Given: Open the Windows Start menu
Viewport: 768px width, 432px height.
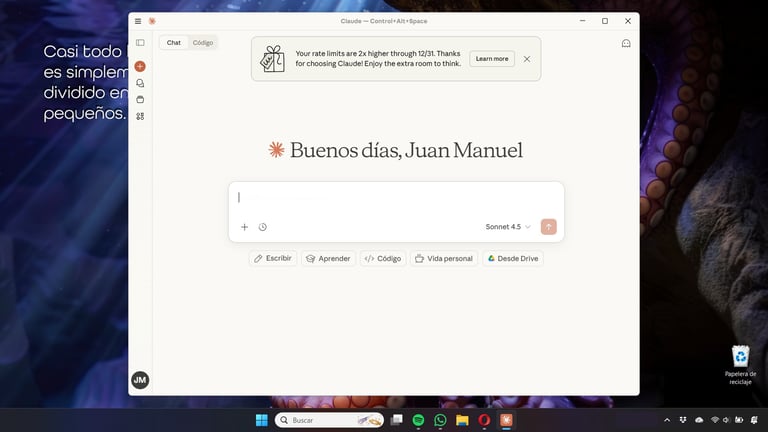Looking at the screenshot, I should coord(262,420).
